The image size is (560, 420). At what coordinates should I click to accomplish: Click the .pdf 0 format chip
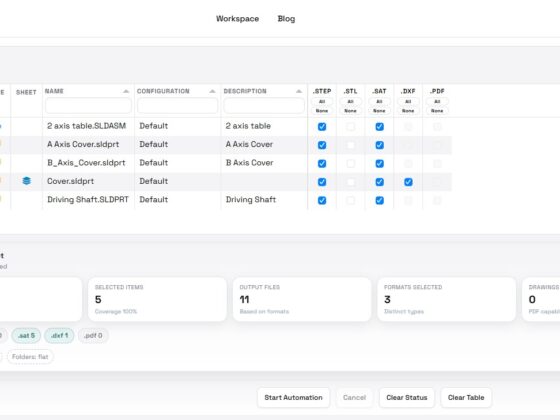coord(93,336)
